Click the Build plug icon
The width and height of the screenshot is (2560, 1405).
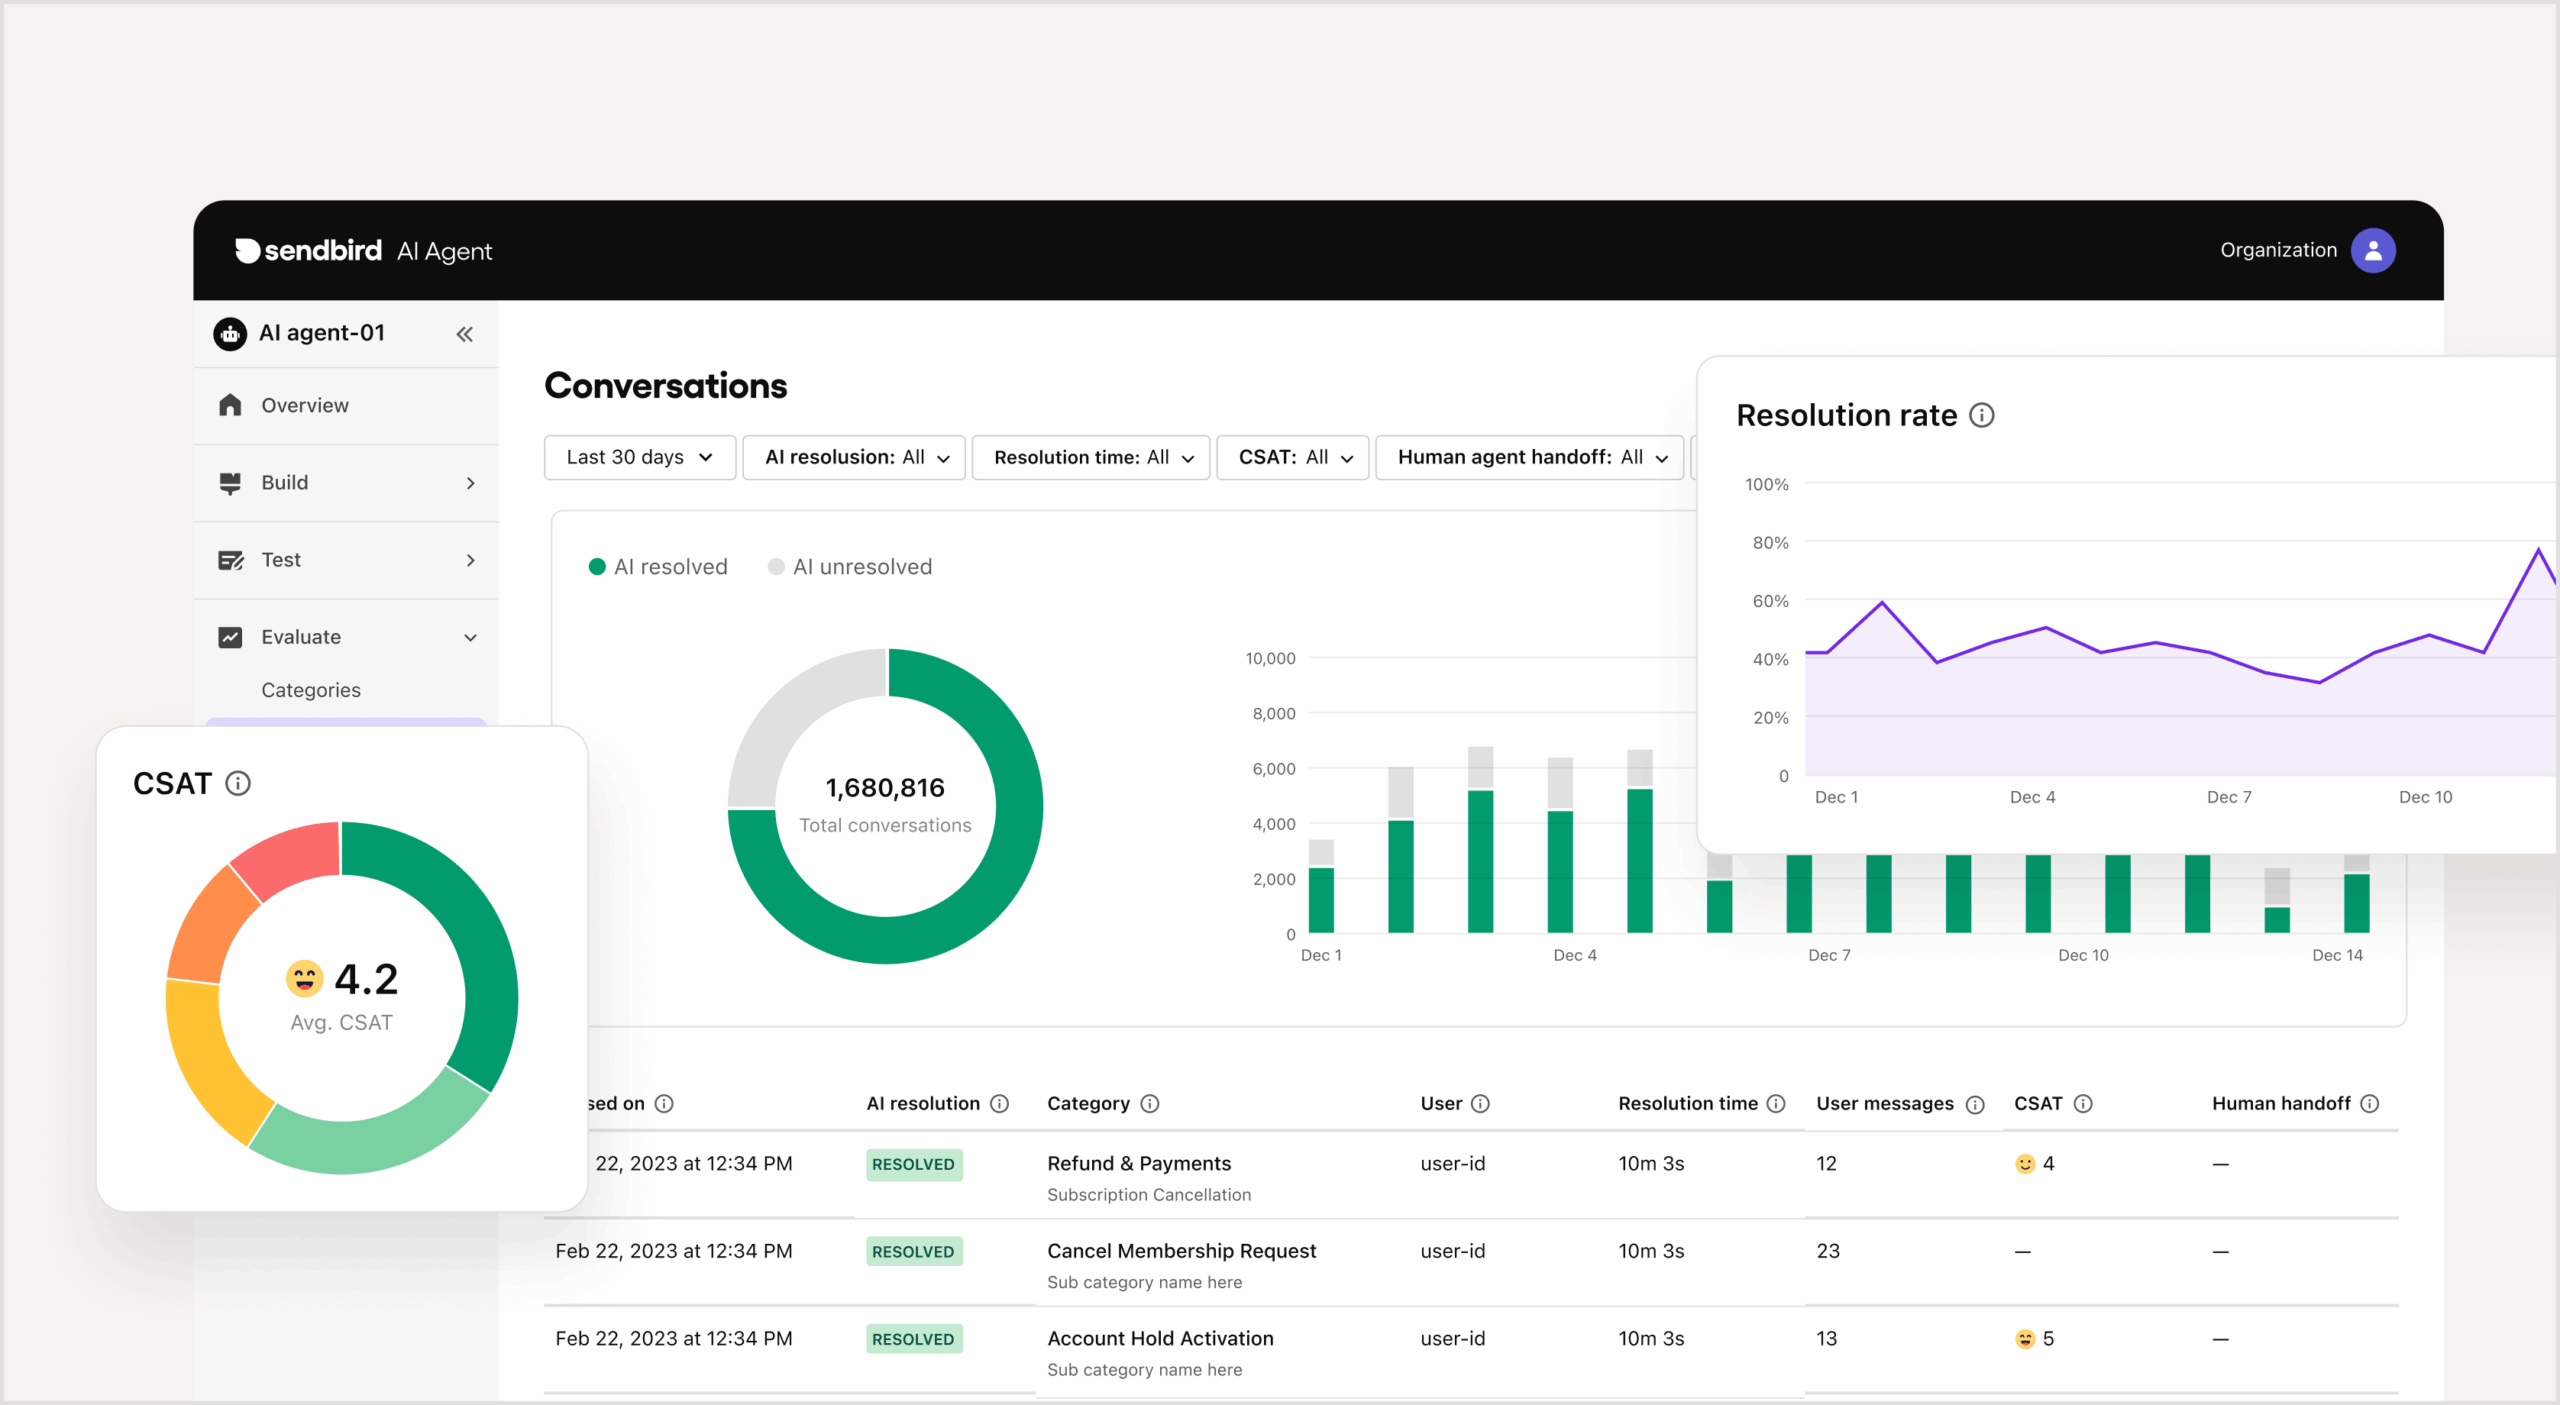pos(231,483)
